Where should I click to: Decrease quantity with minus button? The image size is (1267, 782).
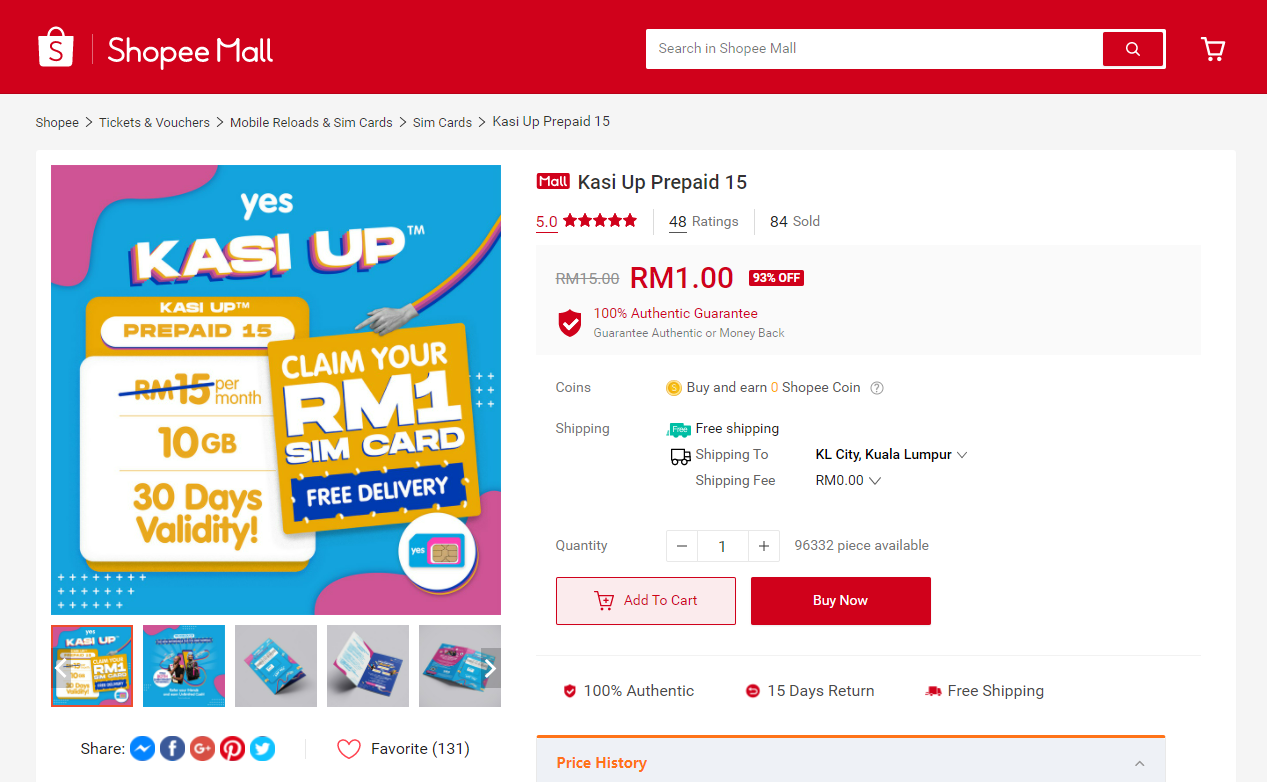coord(682,546)
